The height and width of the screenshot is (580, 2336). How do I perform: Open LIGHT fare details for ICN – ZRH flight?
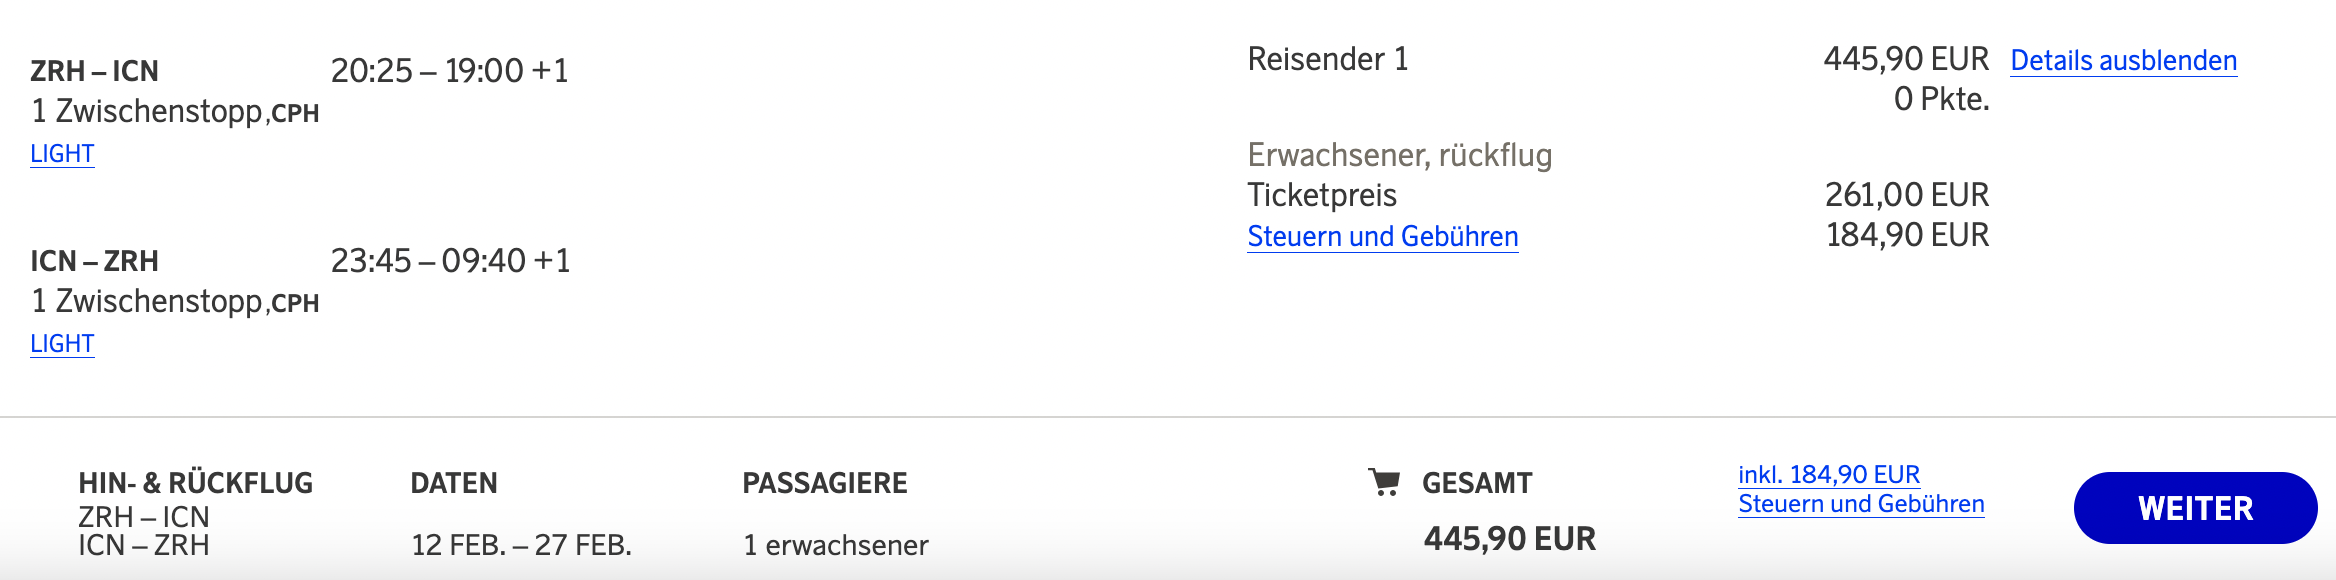tap(62, 344)
